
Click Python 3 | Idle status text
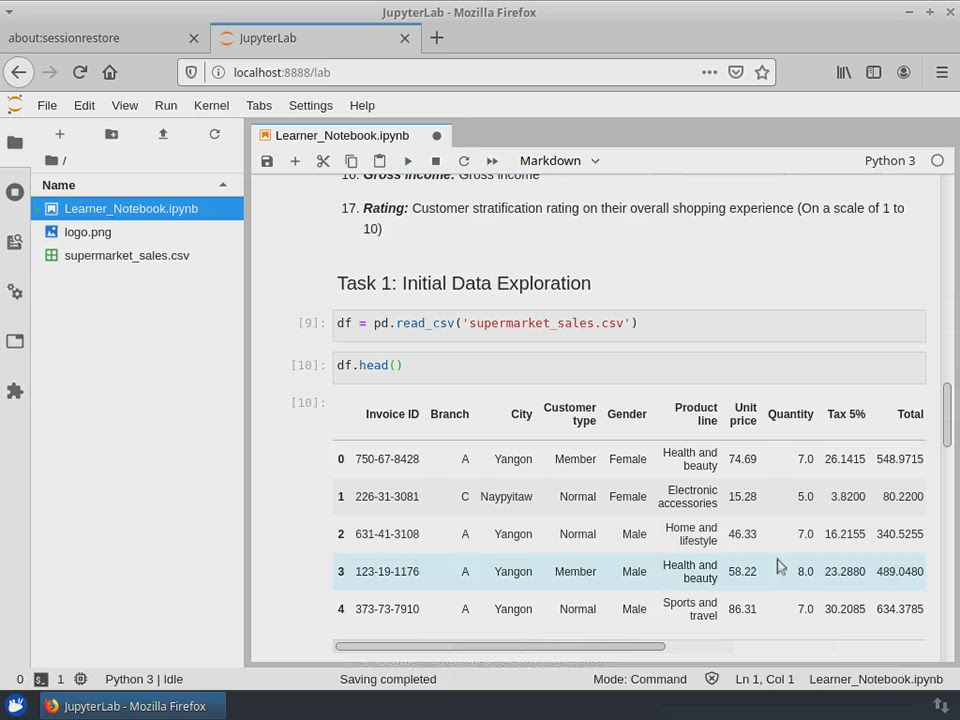tap(144, 679)
